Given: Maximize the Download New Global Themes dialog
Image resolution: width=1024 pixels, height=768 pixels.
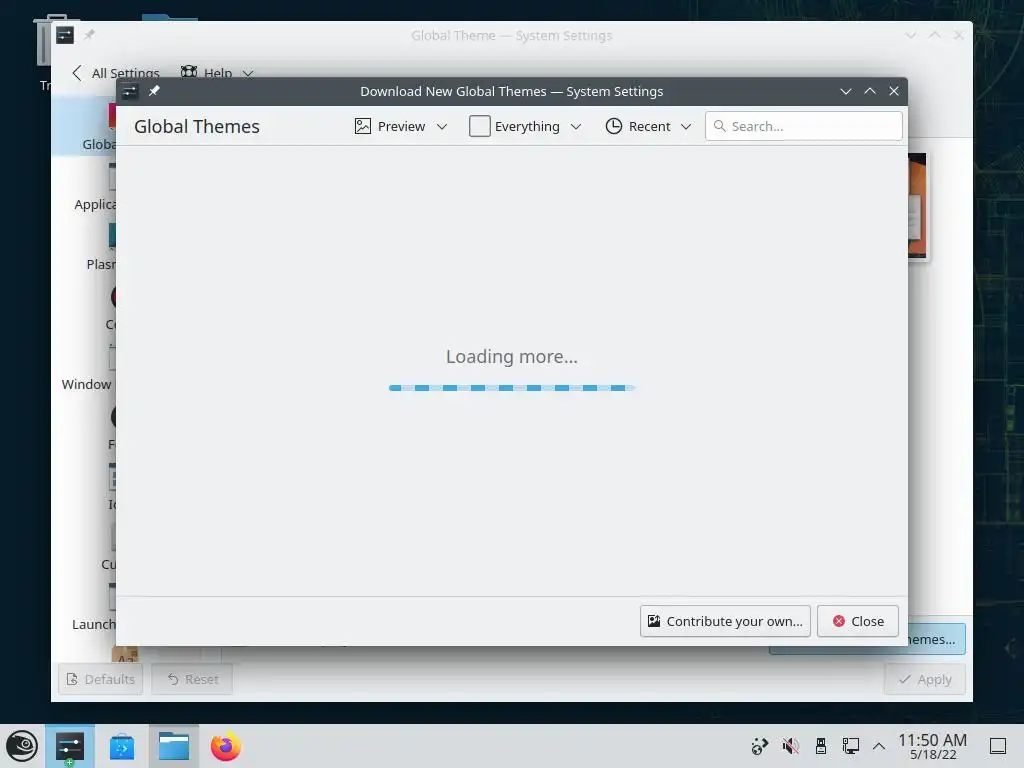Looking at the screenshot, I should 870,91.
